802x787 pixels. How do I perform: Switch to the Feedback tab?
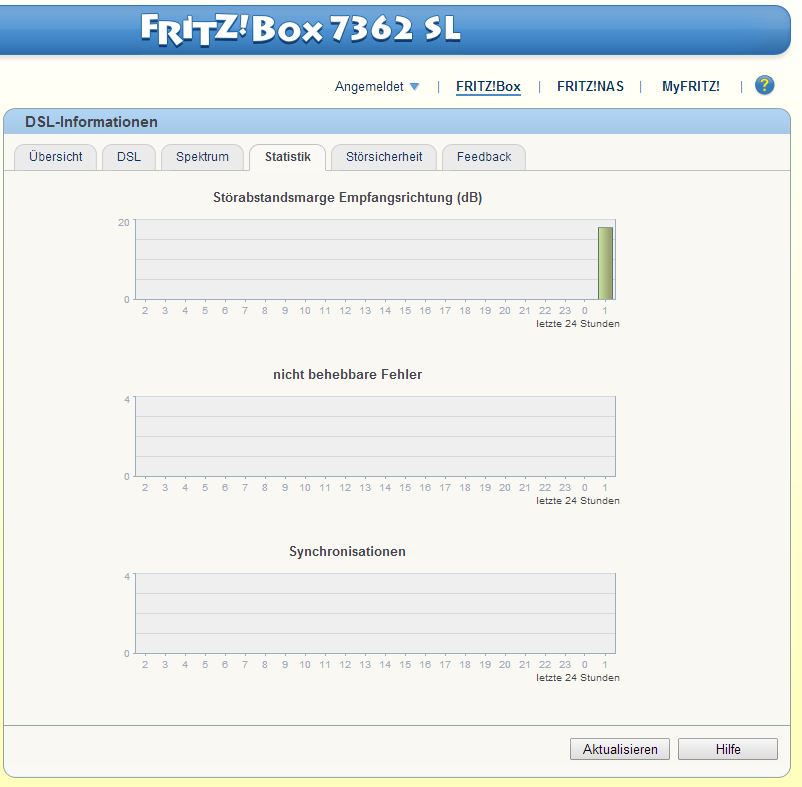pyautogui.click(x=484, y=157)
